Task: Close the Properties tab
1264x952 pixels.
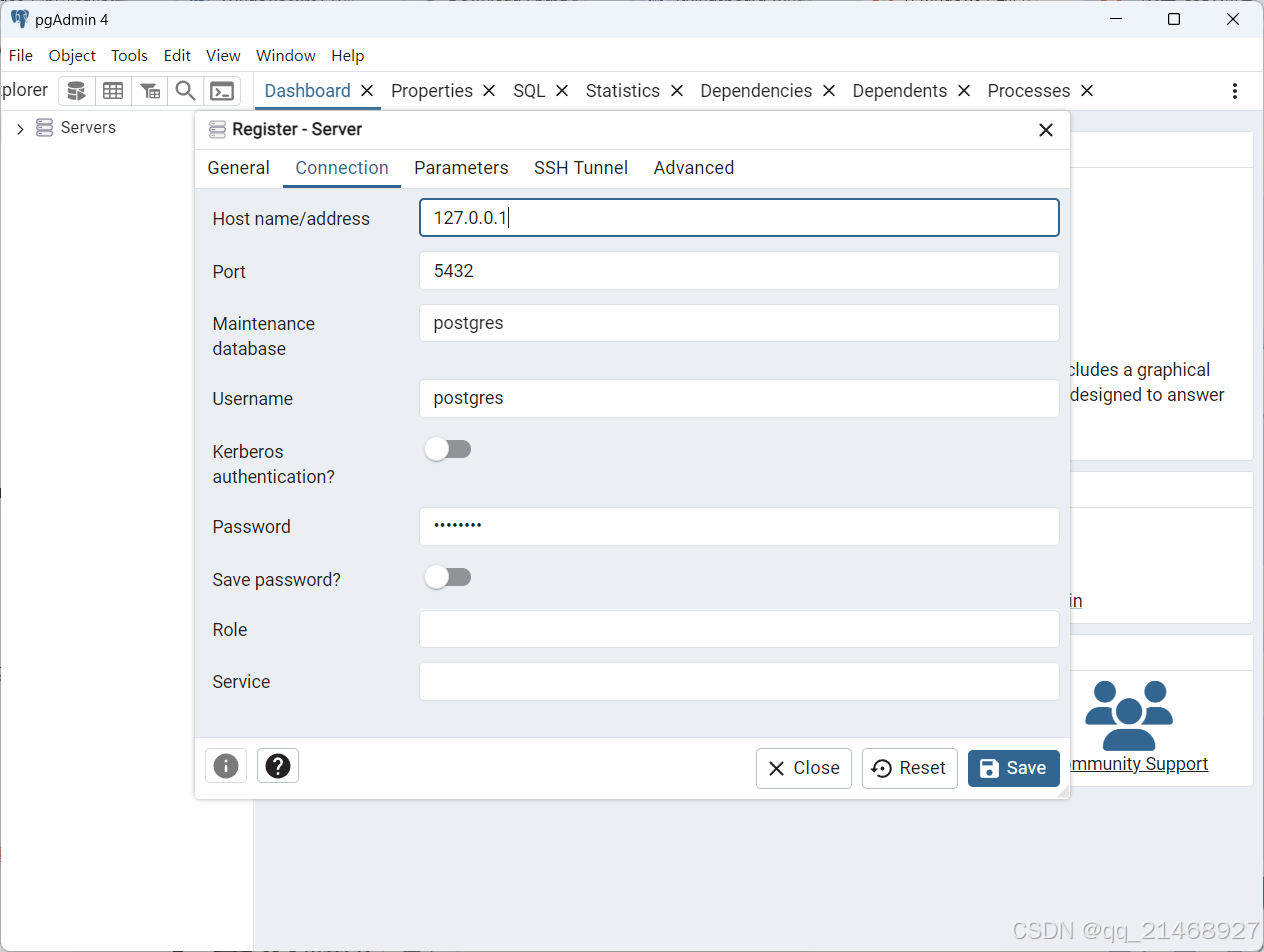Action: [x=489, y=90]
